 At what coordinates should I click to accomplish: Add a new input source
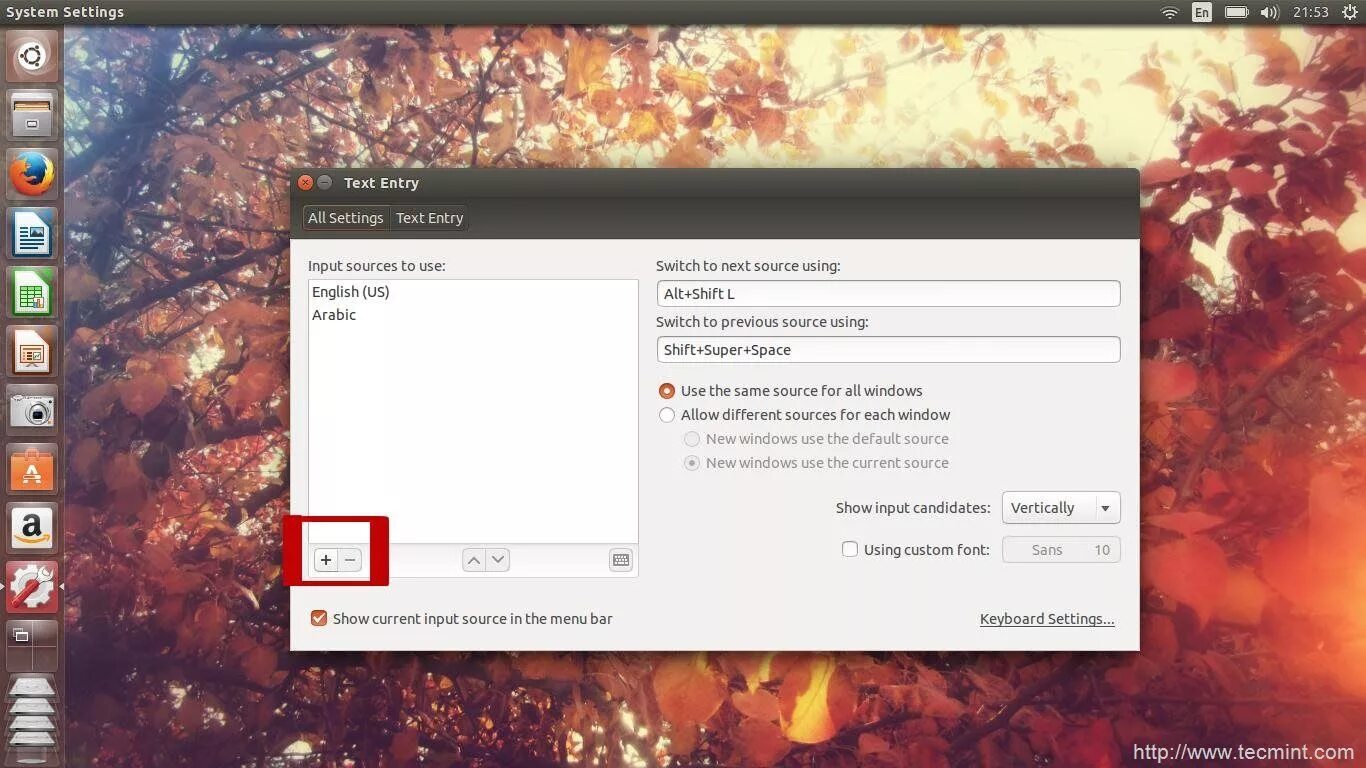(326, 560)
